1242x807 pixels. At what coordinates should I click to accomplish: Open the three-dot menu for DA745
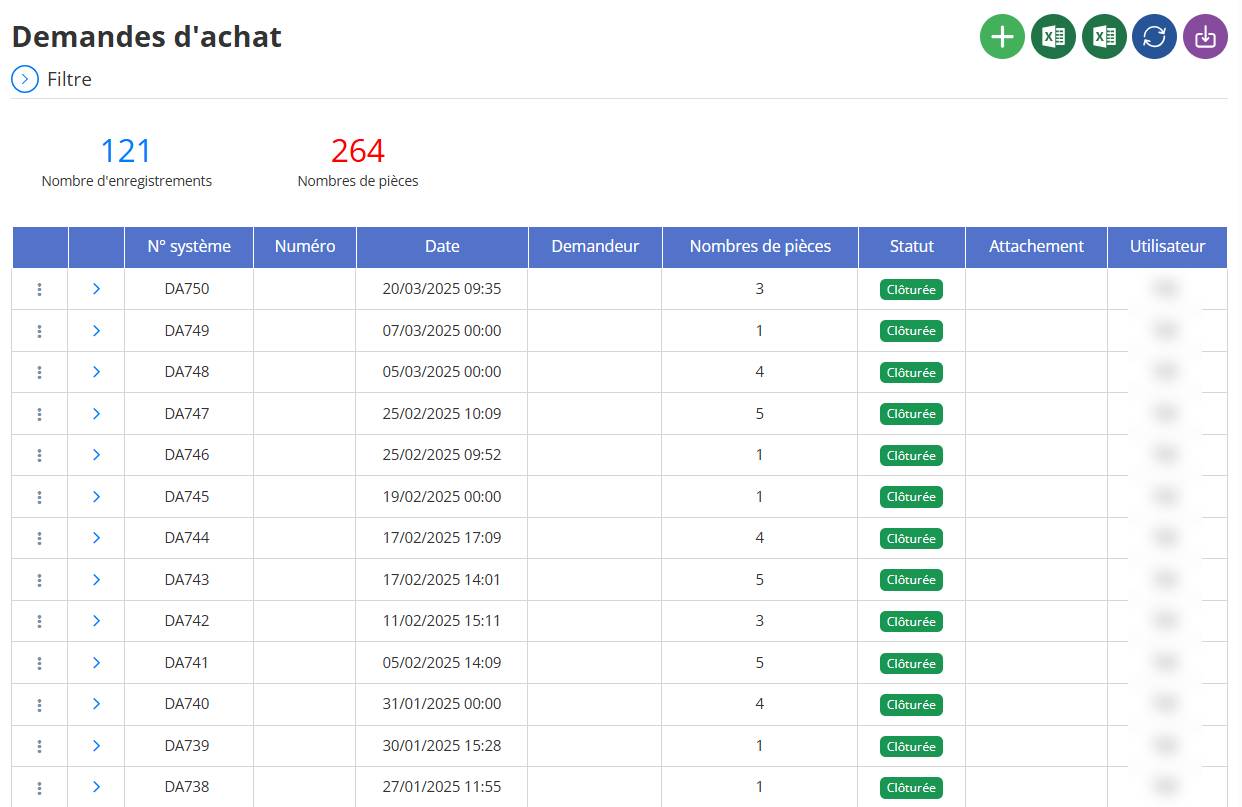click(39, 497)
